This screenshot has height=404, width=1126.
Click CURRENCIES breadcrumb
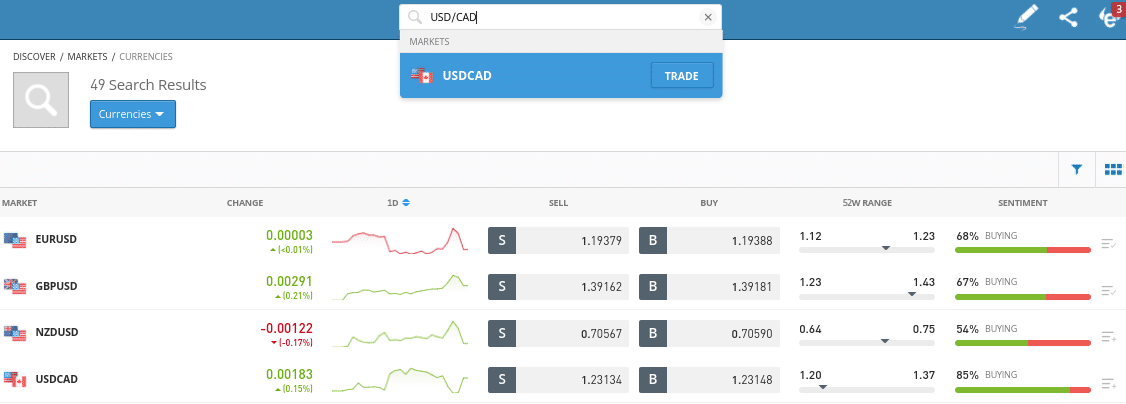[146, 57]
